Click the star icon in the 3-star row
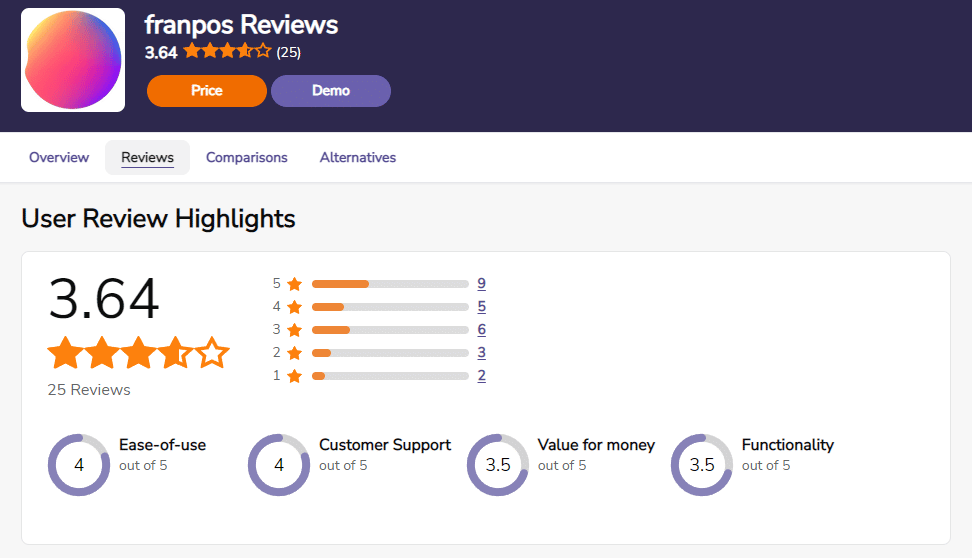Viewport: 972px width, 558px height. [x=294, y=330]
